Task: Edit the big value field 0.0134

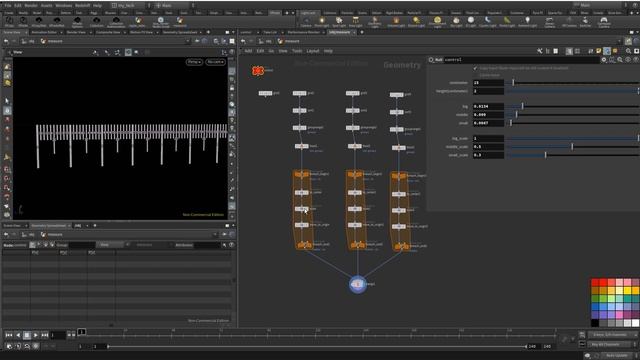Action: (488, 106)
